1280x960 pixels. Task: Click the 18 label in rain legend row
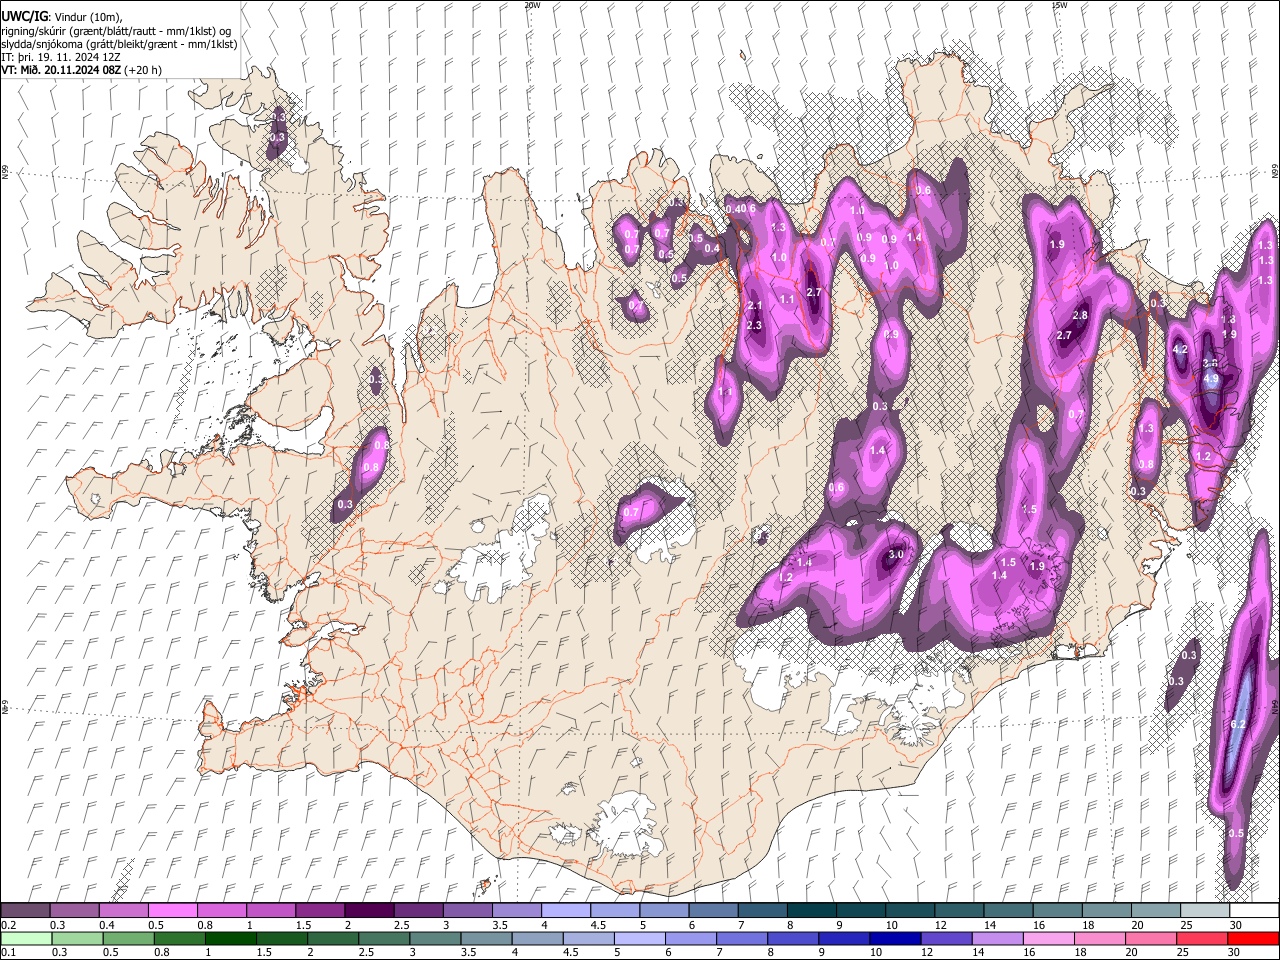(x=1082, y=952)
